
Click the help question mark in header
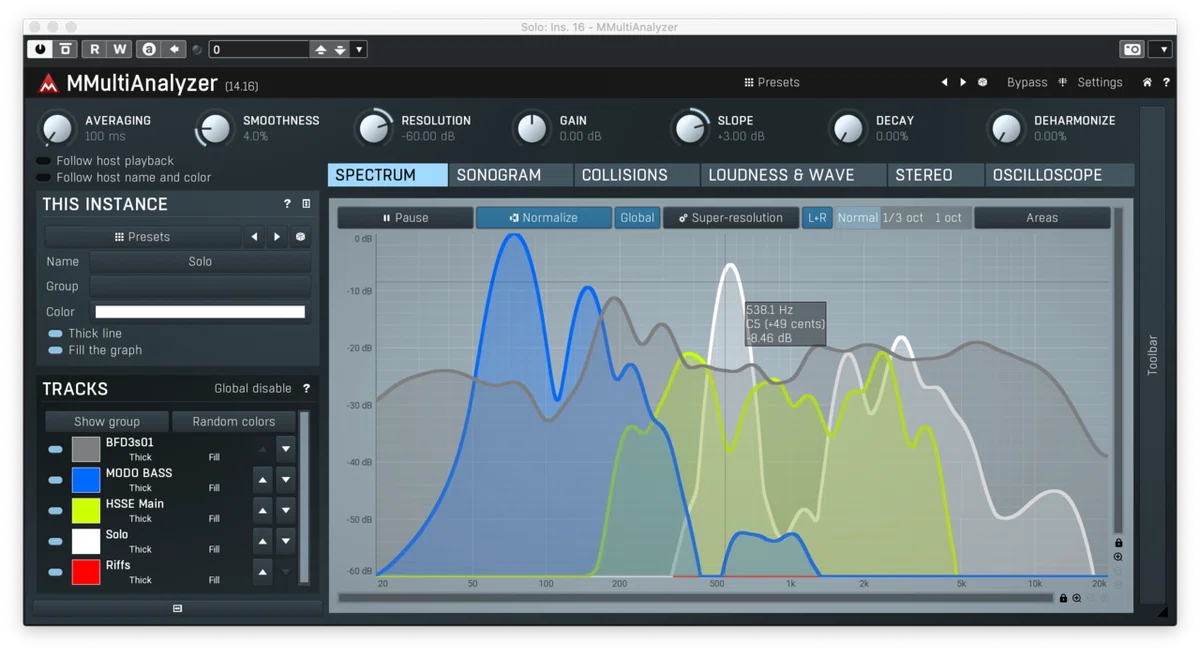(x=1166, y=82)
